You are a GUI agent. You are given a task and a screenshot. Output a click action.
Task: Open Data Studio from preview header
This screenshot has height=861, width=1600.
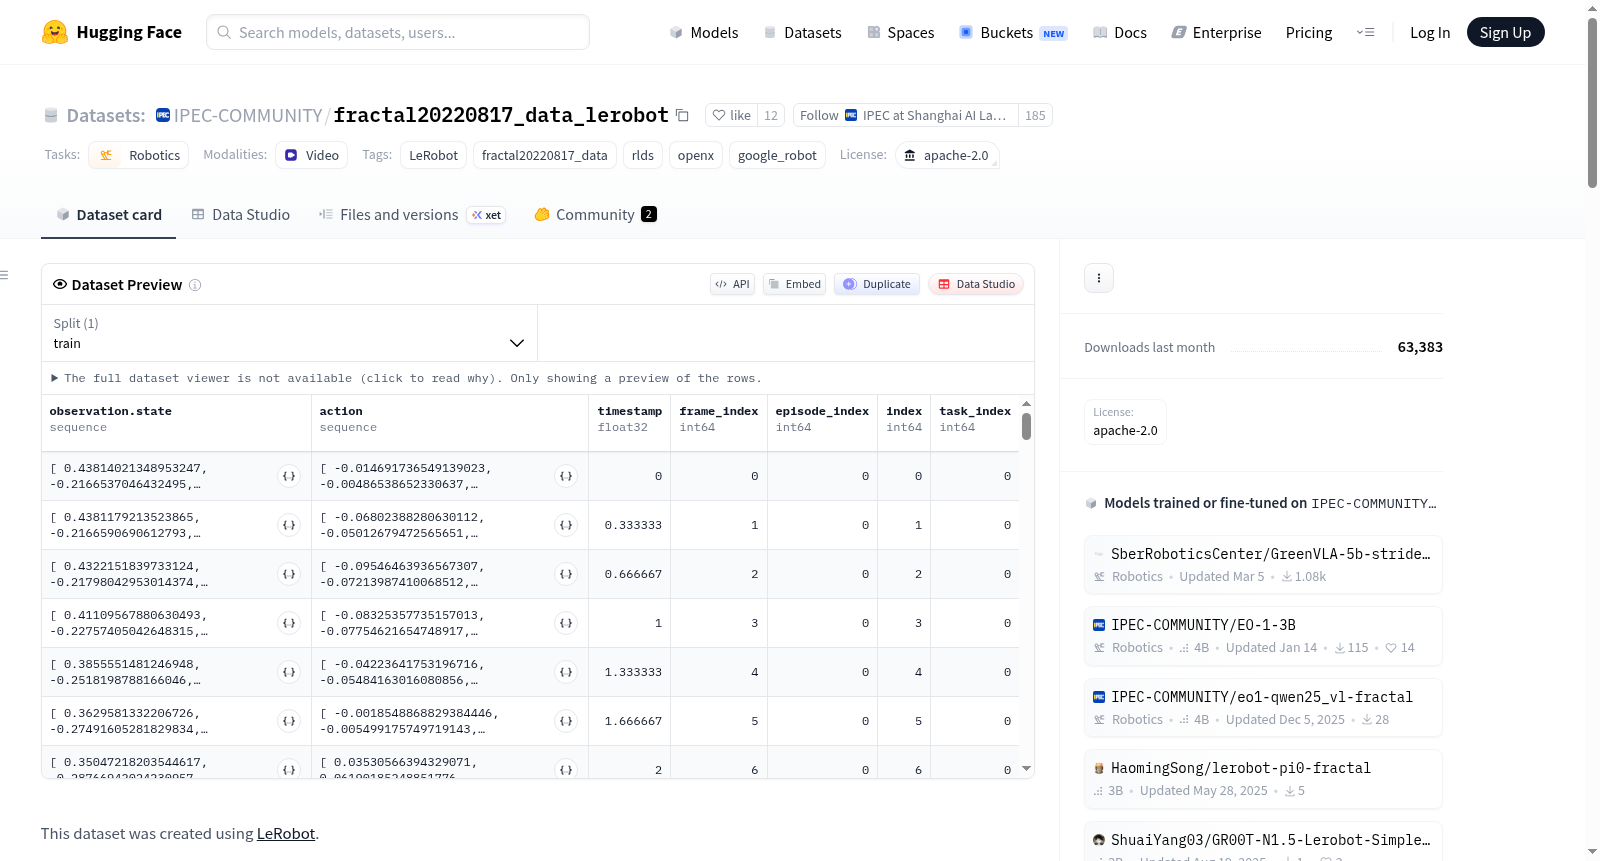click(976, 284)
